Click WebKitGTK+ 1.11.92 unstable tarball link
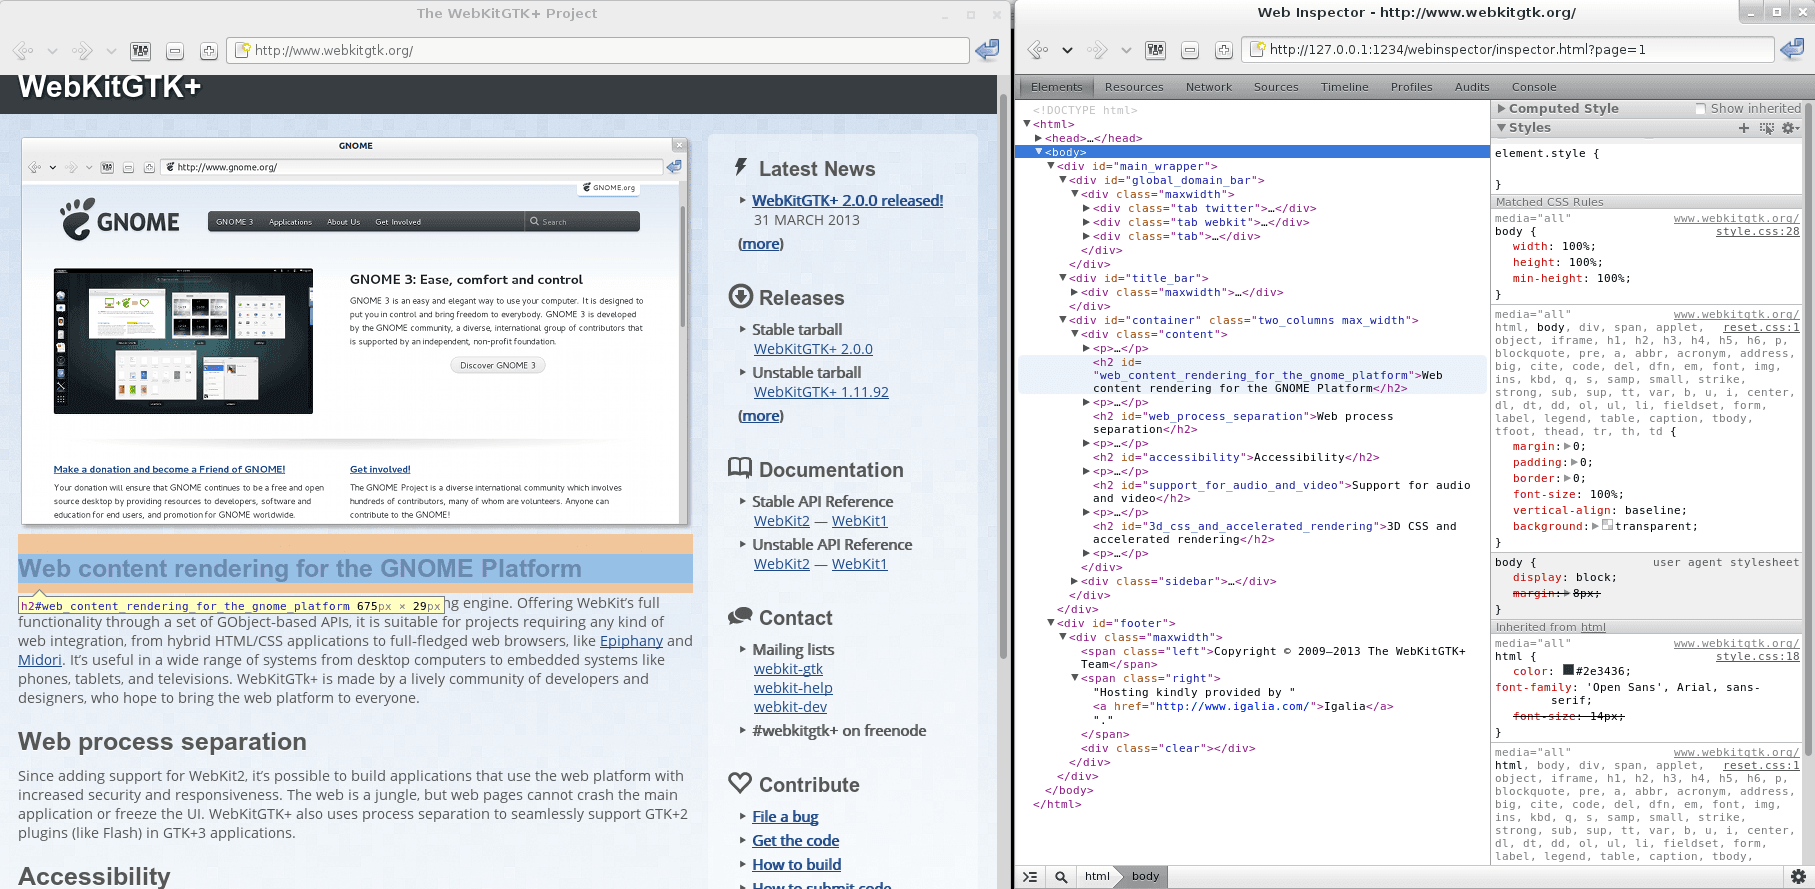The image size is (1815, 889). (x=821, y=392)
